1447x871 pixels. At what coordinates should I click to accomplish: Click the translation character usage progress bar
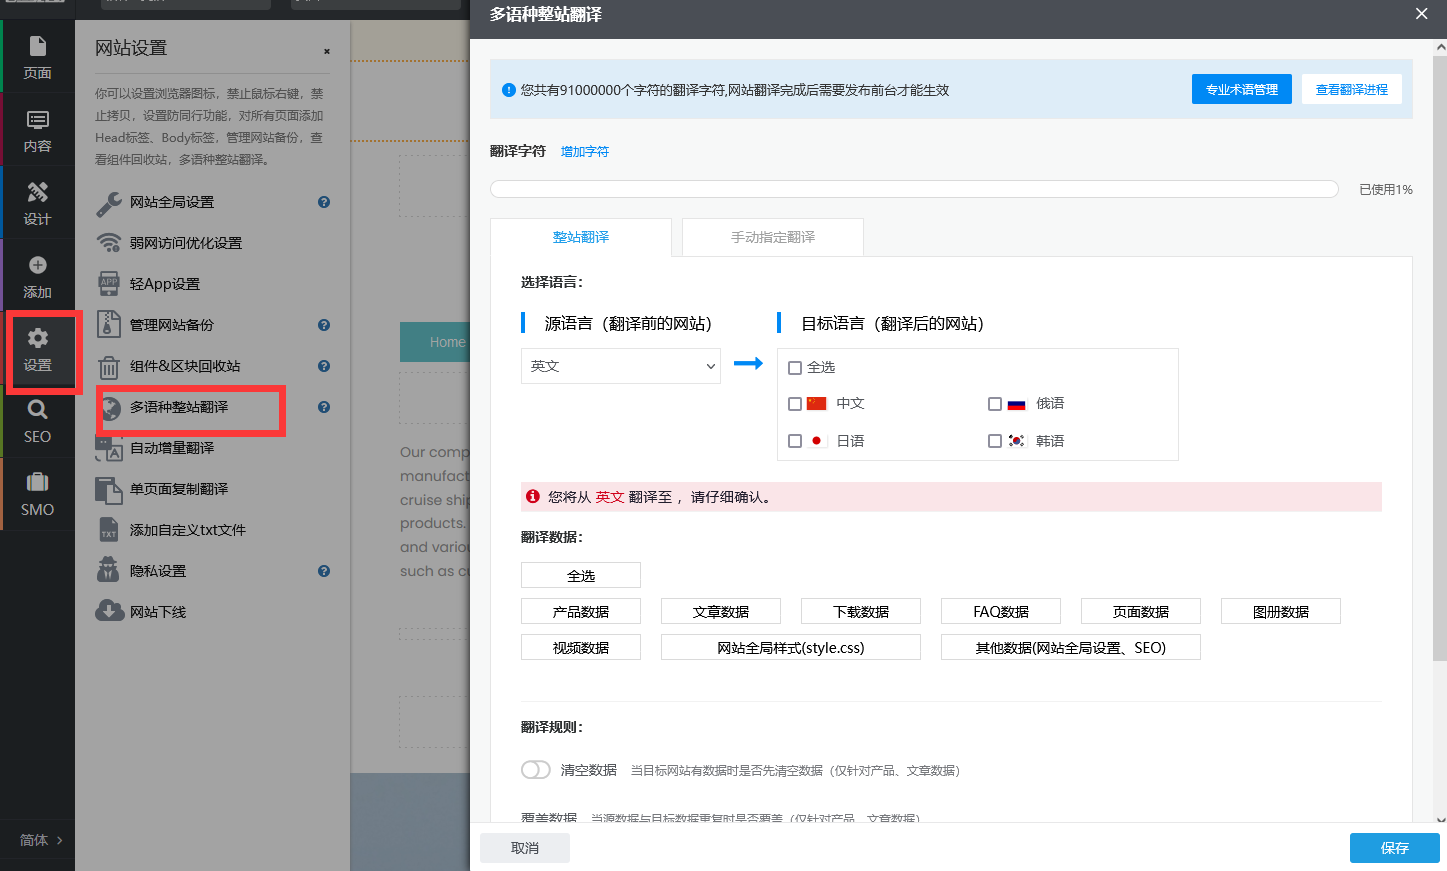point(913,188)
